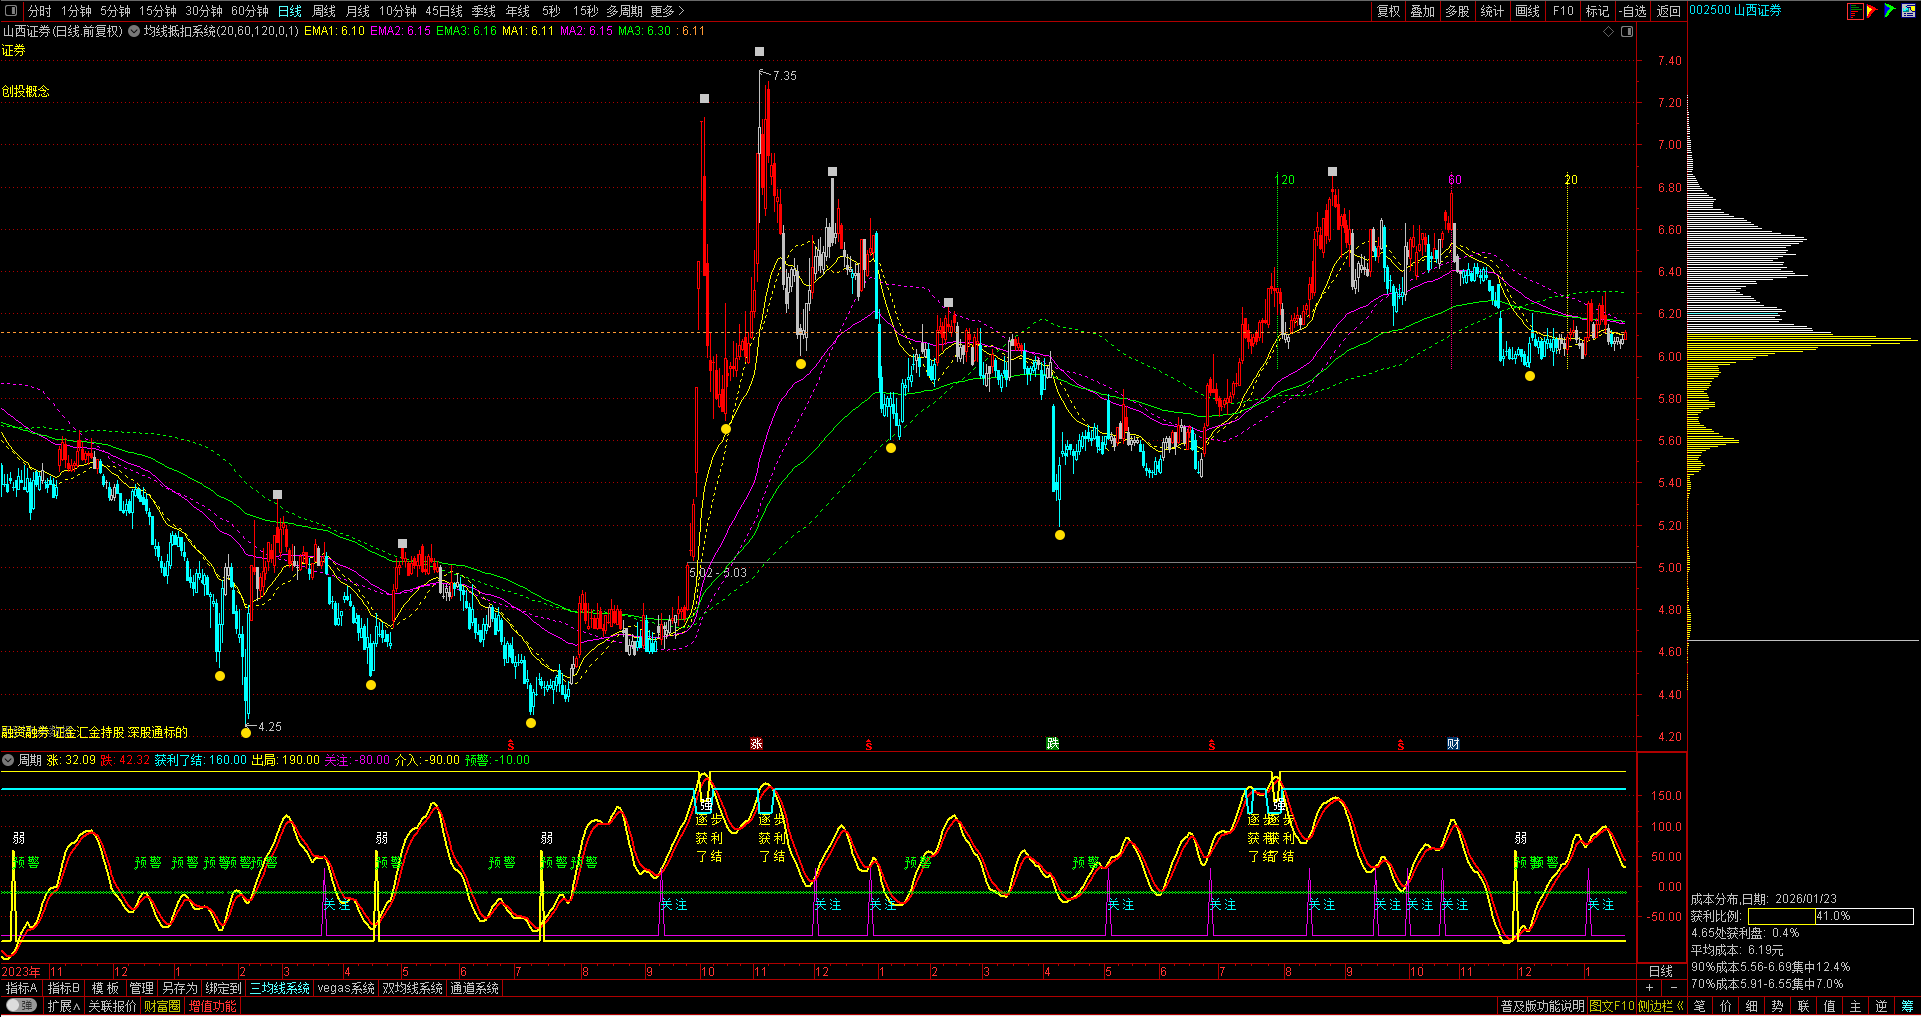This screenshot has height=1017, width=1921.
Task: Toggle the 弹 popup switch
Action: click(21, 1006)
